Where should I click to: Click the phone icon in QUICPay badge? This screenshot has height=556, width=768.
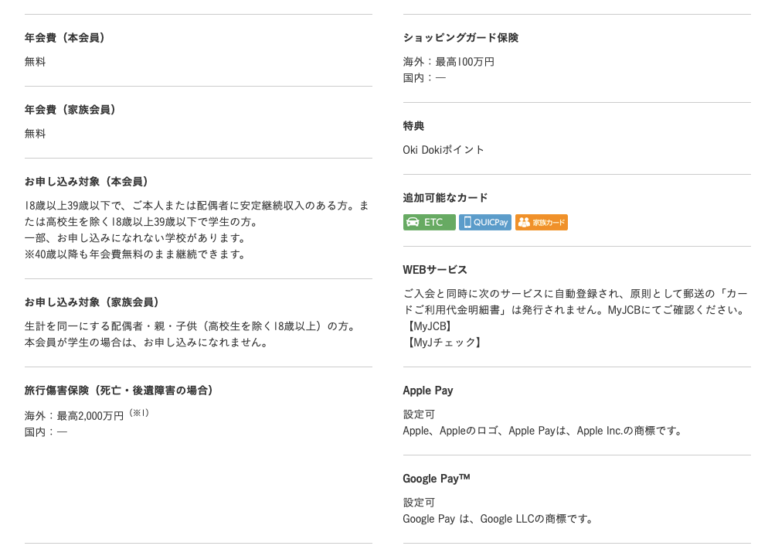click(467, 222)
